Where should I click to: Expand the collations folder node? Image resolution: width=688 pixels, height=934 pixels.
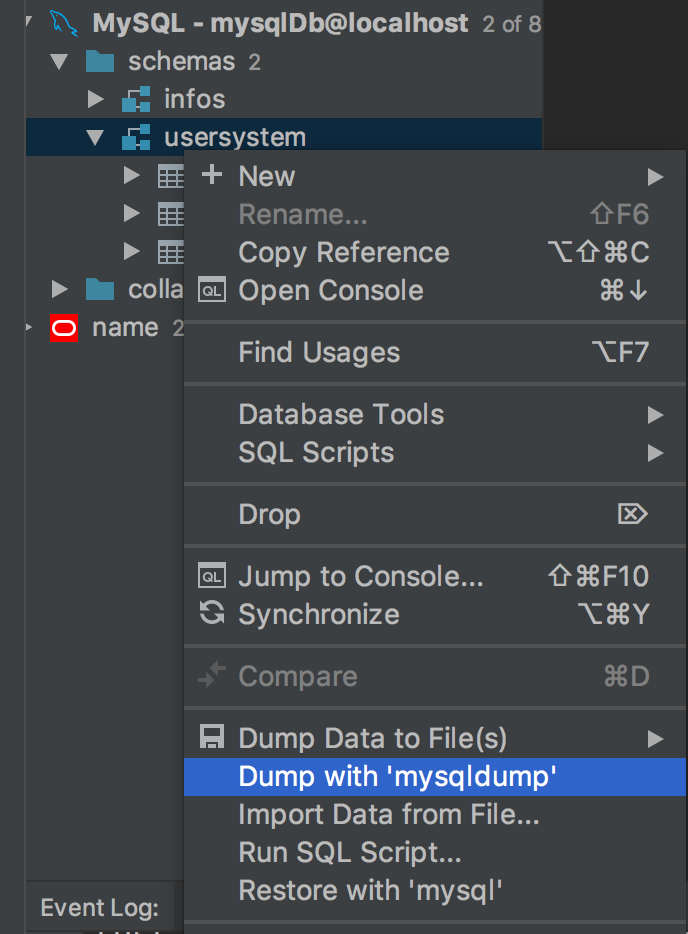click(x=60, y=289)
